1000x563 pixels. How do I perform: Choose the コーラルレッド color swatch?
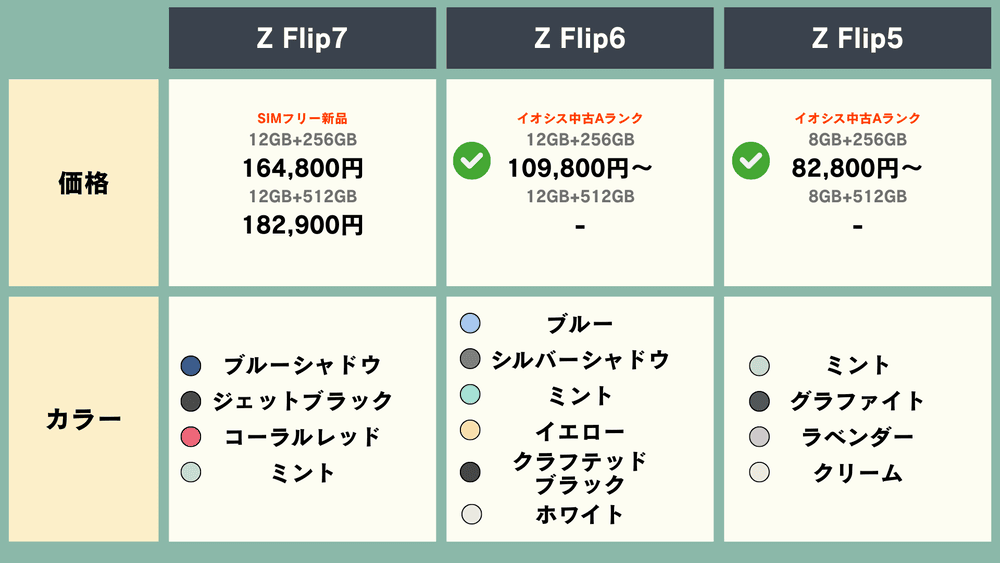coord(192,437)
